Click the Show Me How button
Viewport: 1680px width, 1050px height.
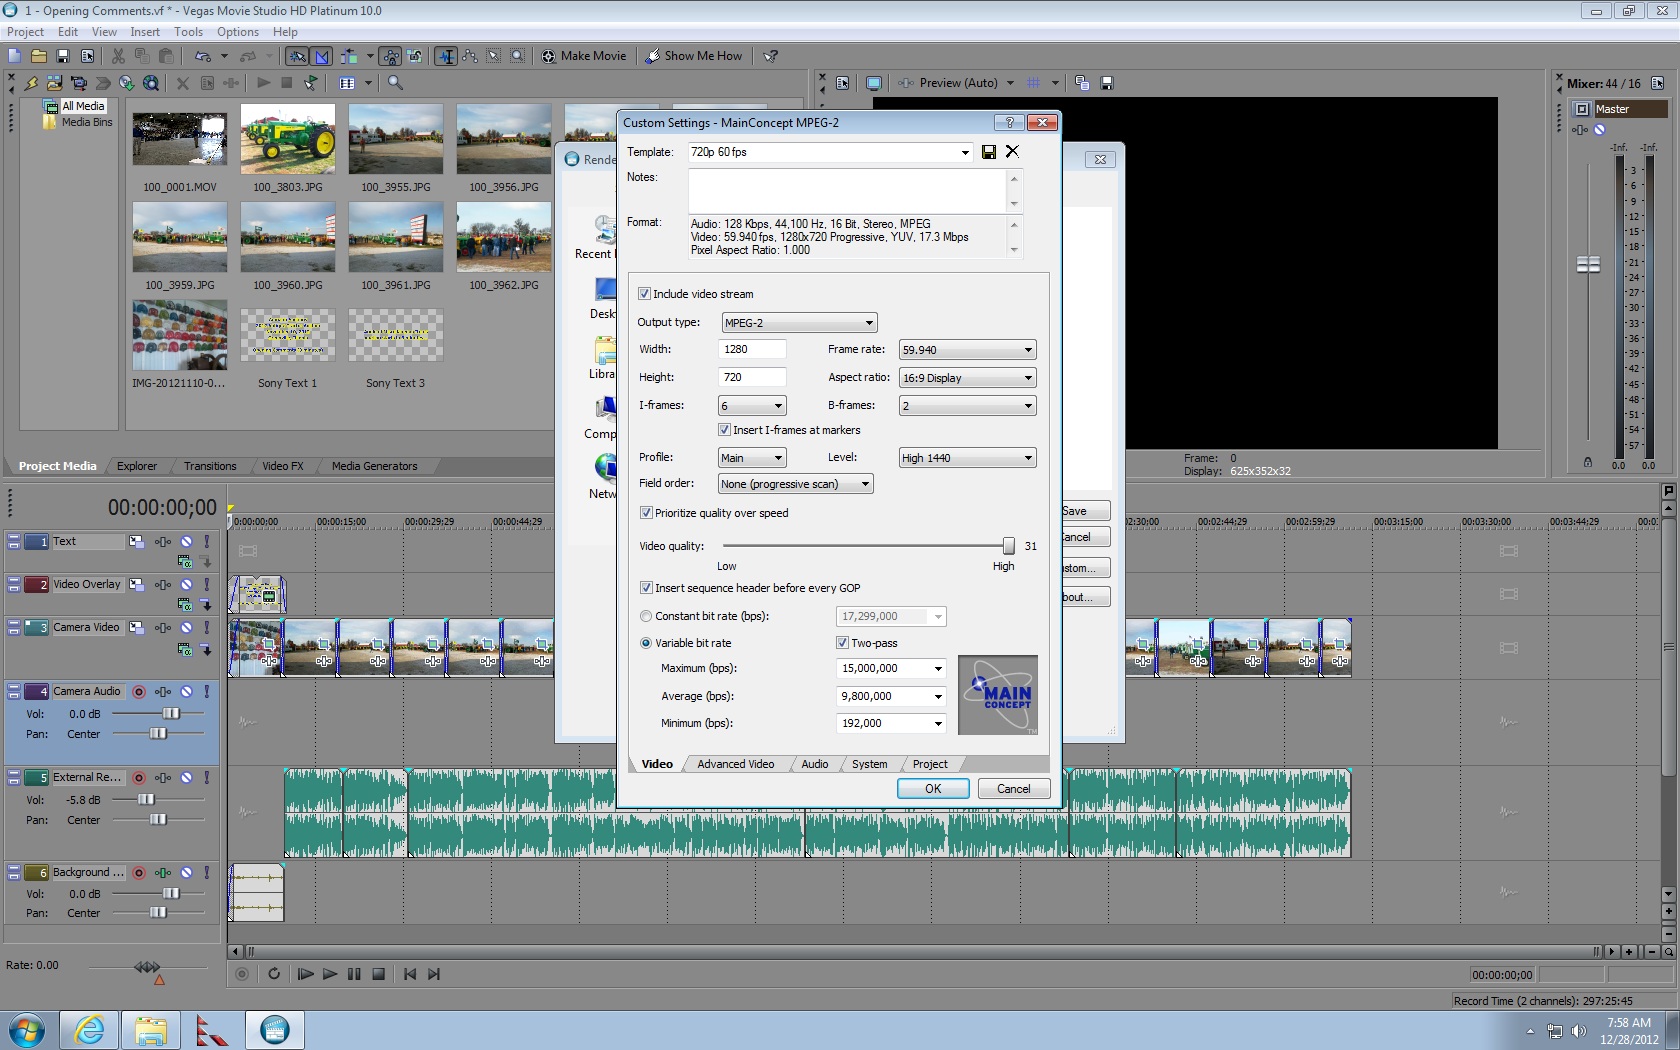coord(694,56)
